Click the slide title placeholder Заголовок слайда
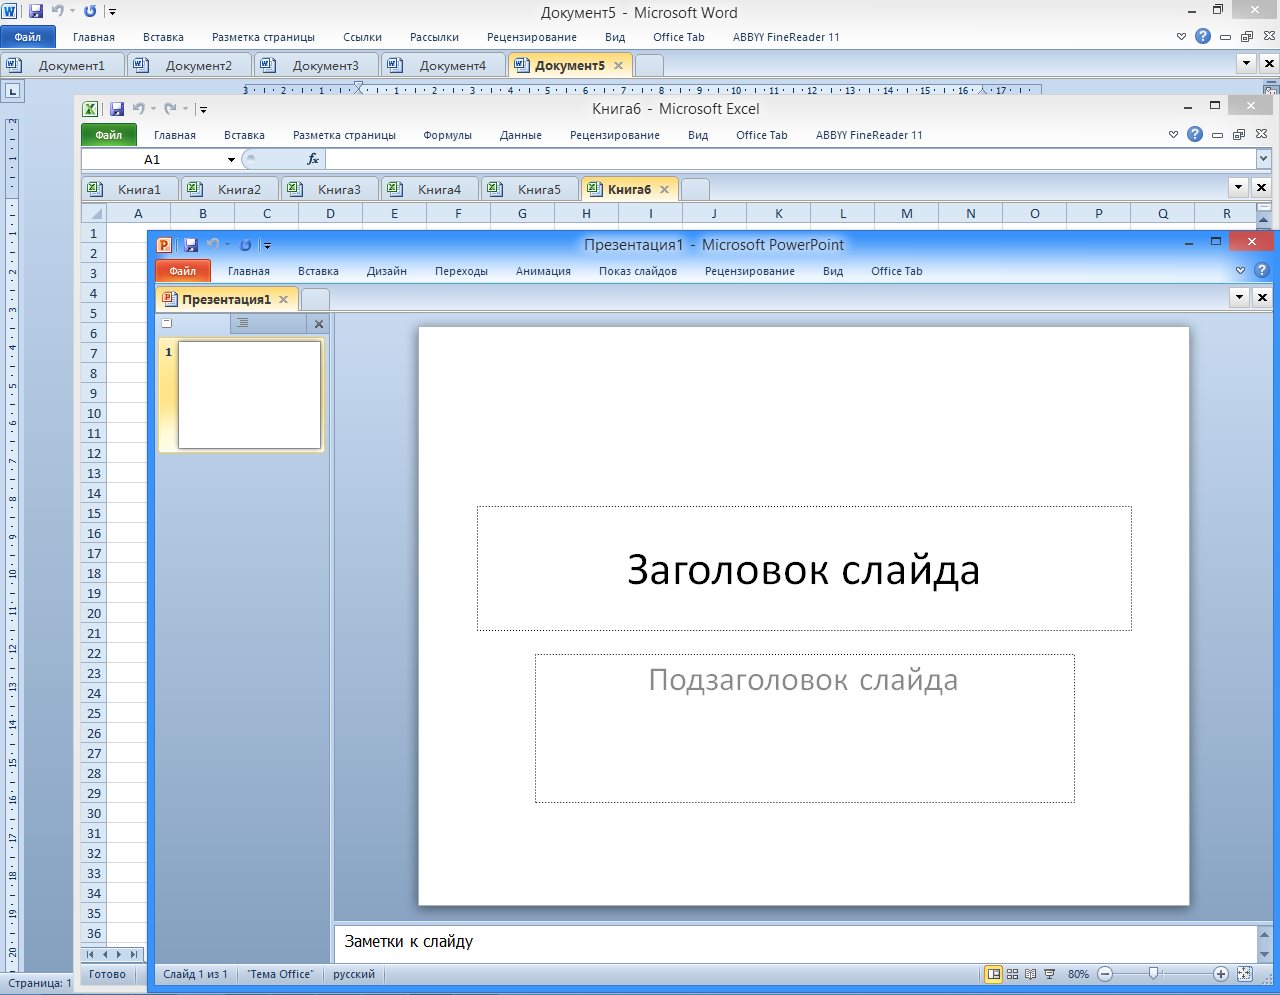This screenshot has height=995, width=1280. pyautogui.click(x=804, y=569)
